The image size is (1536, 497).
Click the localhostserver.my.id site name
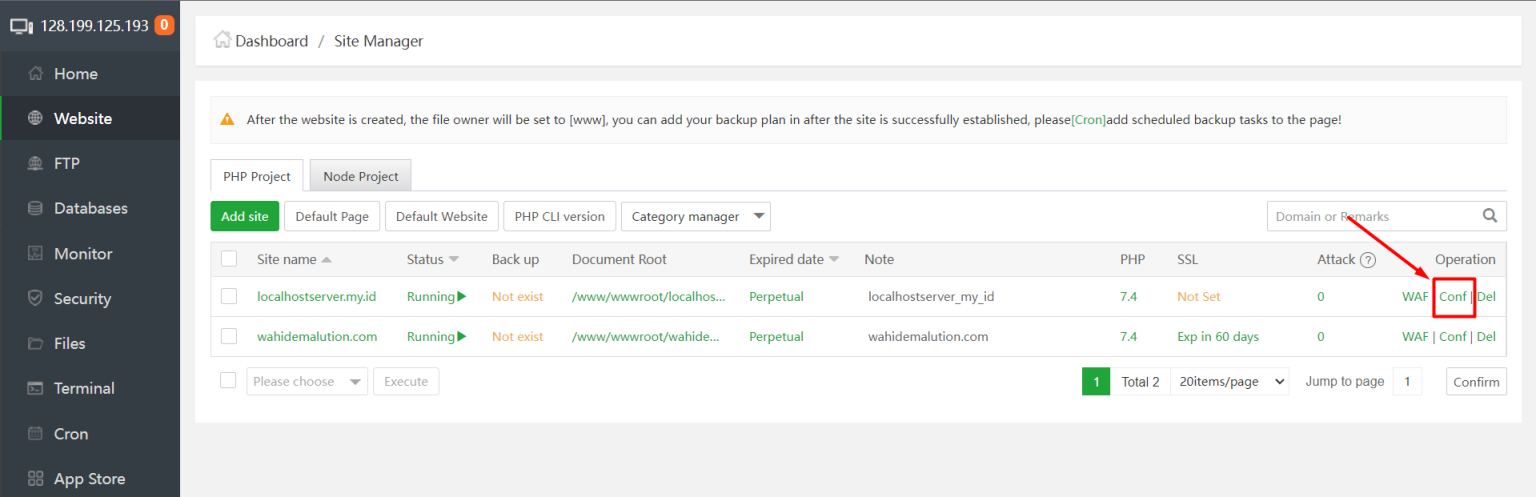(x=316, y=297)
